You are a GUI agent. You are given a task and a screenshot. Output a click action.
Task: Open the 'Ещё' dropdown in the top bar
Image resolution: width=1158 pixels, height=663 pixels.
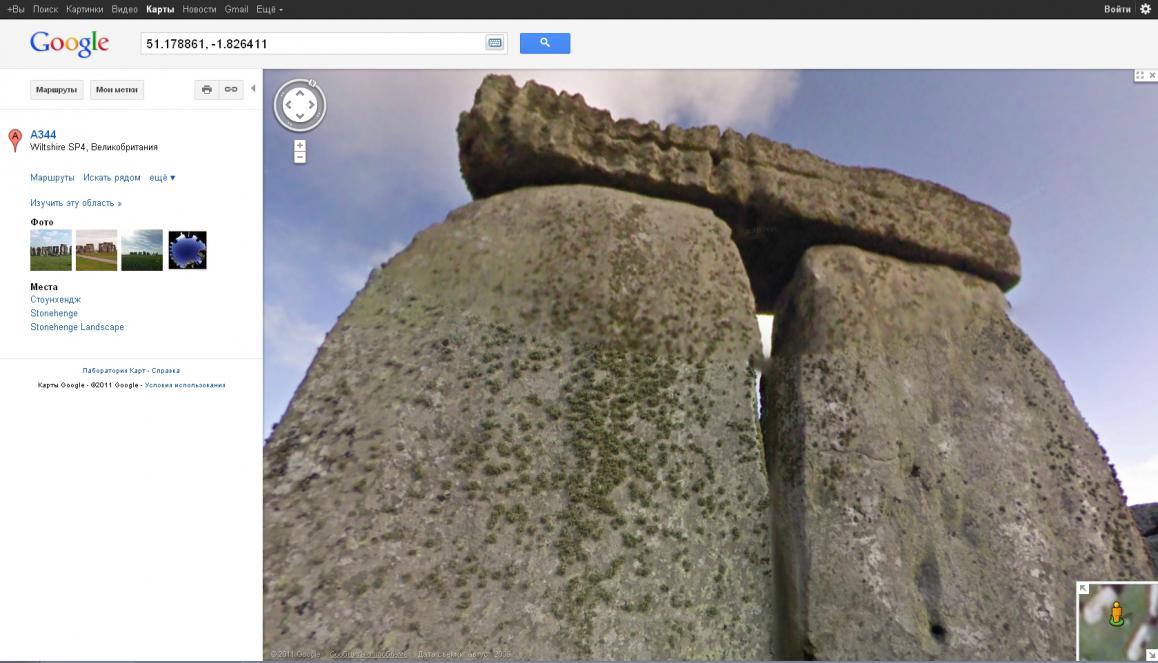(269, 9)
